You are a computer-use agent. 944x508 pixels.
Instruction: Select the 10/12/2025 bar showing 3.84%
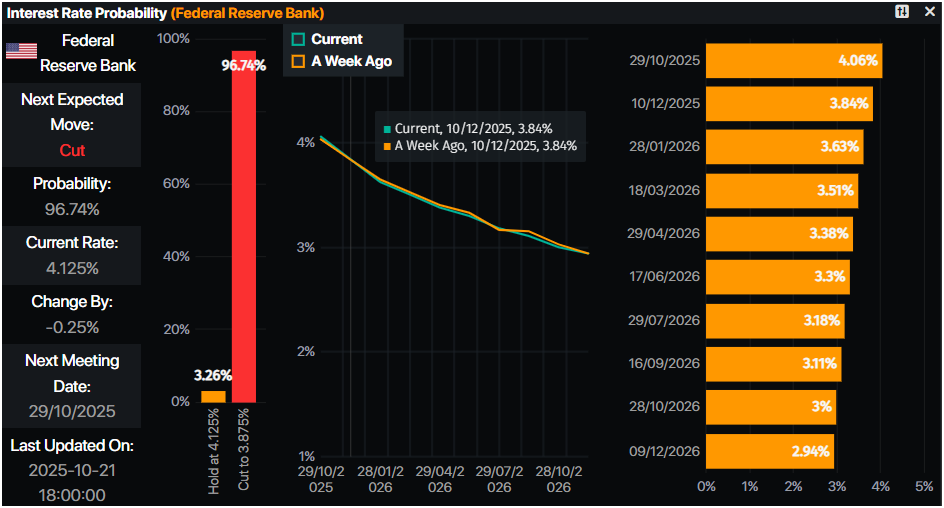pos(788,104)
